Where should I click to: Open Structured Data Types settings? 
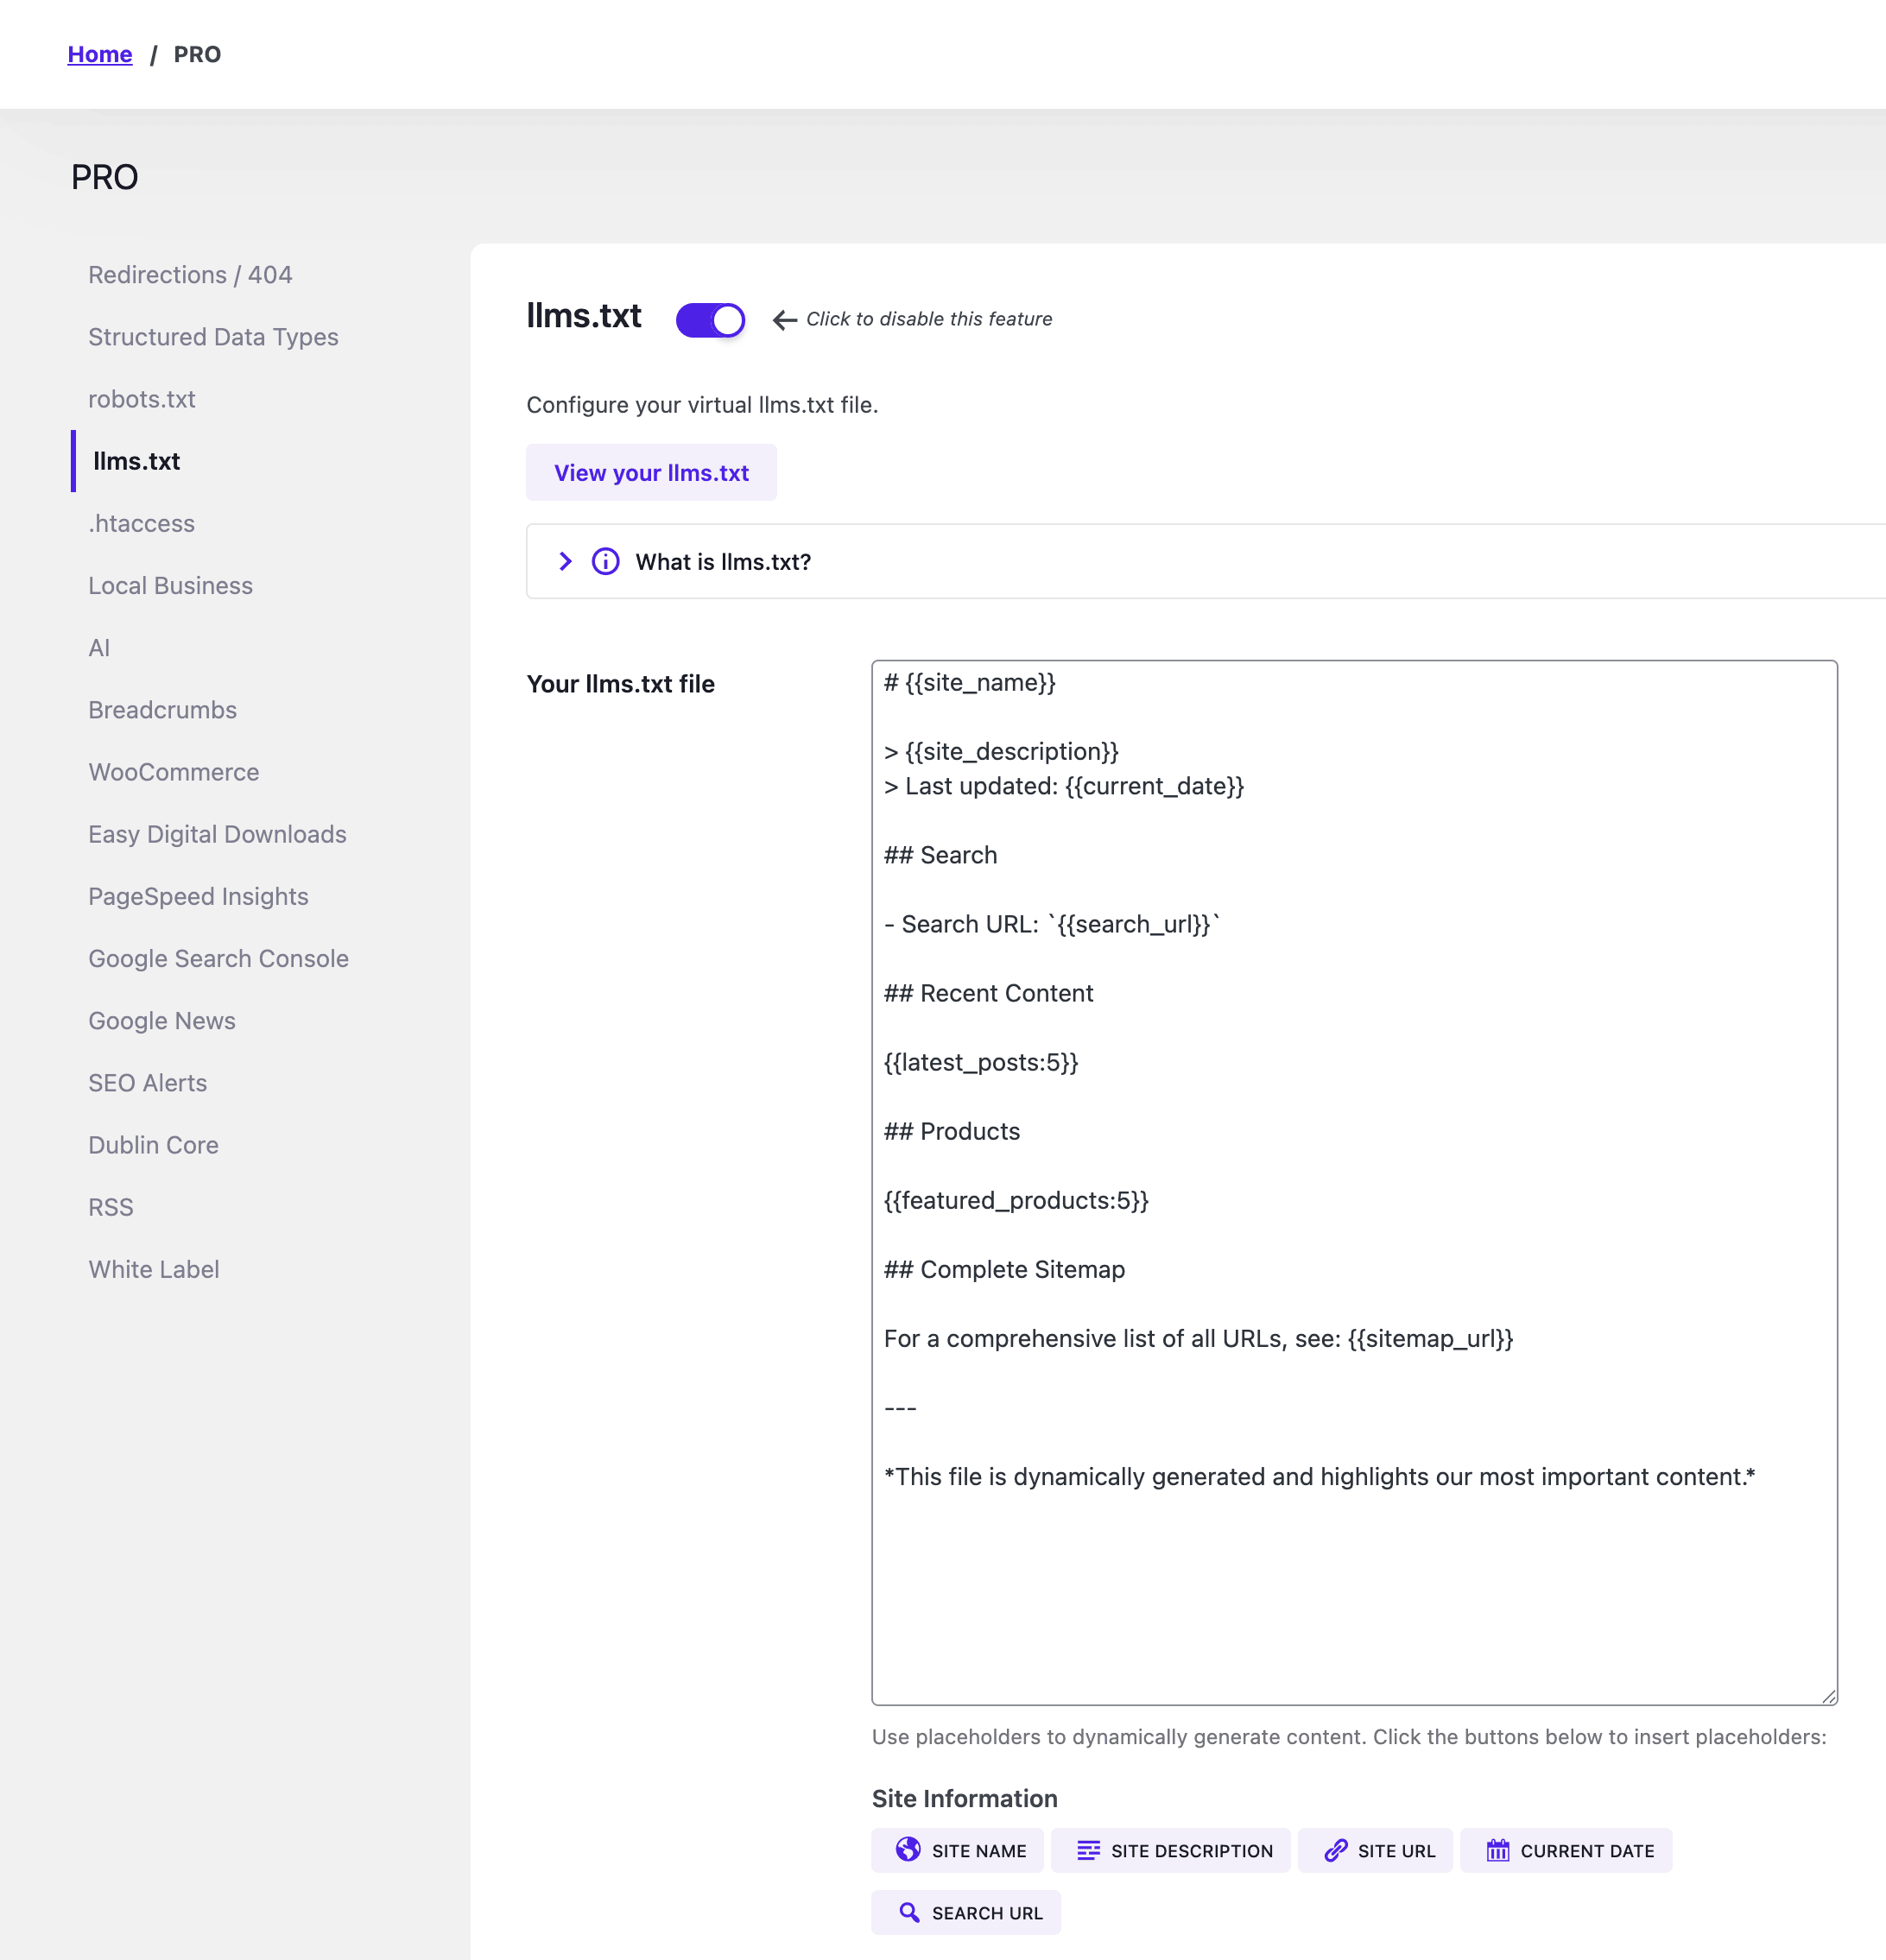tap(213, 337)
